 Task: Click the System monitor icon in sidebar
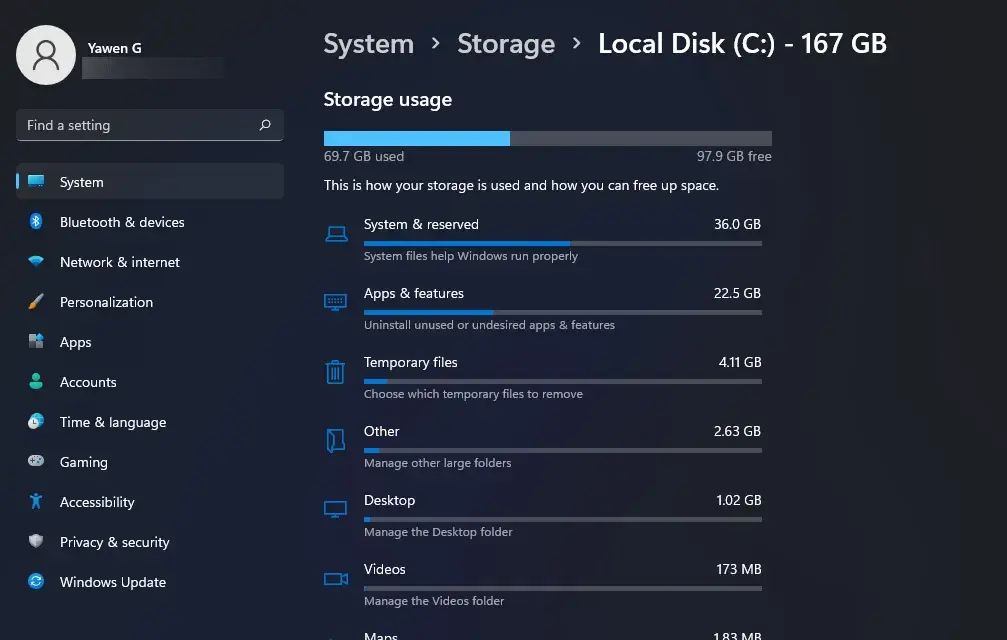point(36,181)
